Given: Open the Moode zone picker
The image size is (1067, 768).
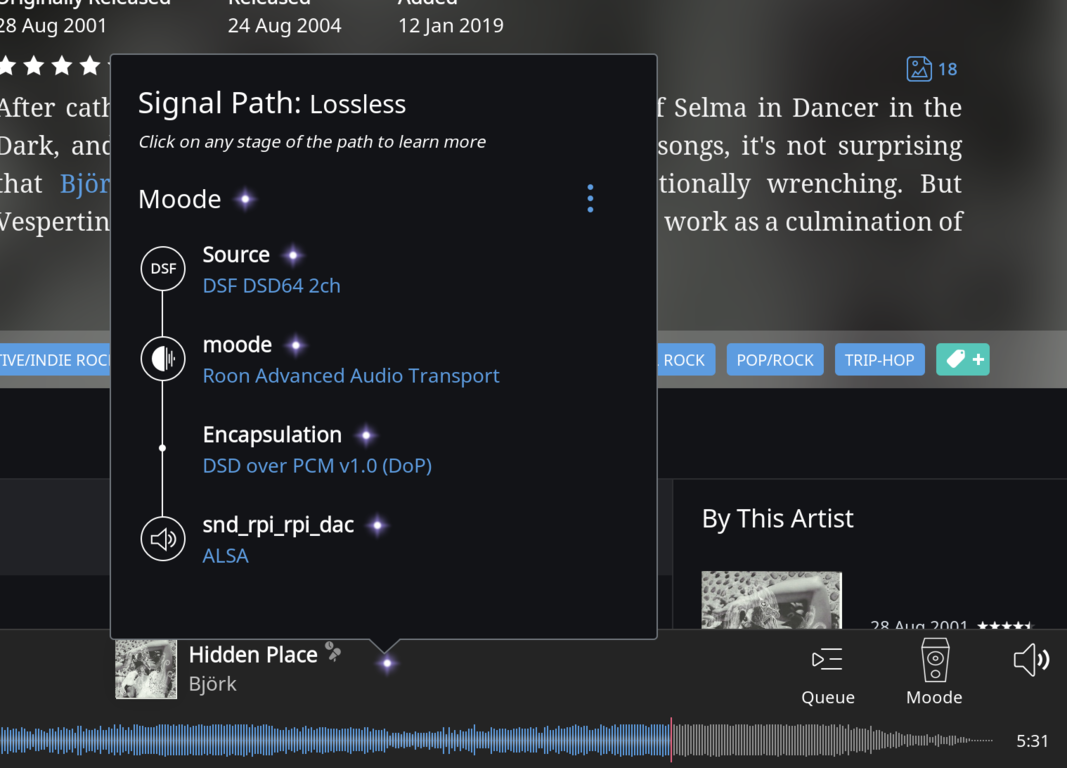Looking at the screenshot, I should pyautogui.click(x=934, y=672).
